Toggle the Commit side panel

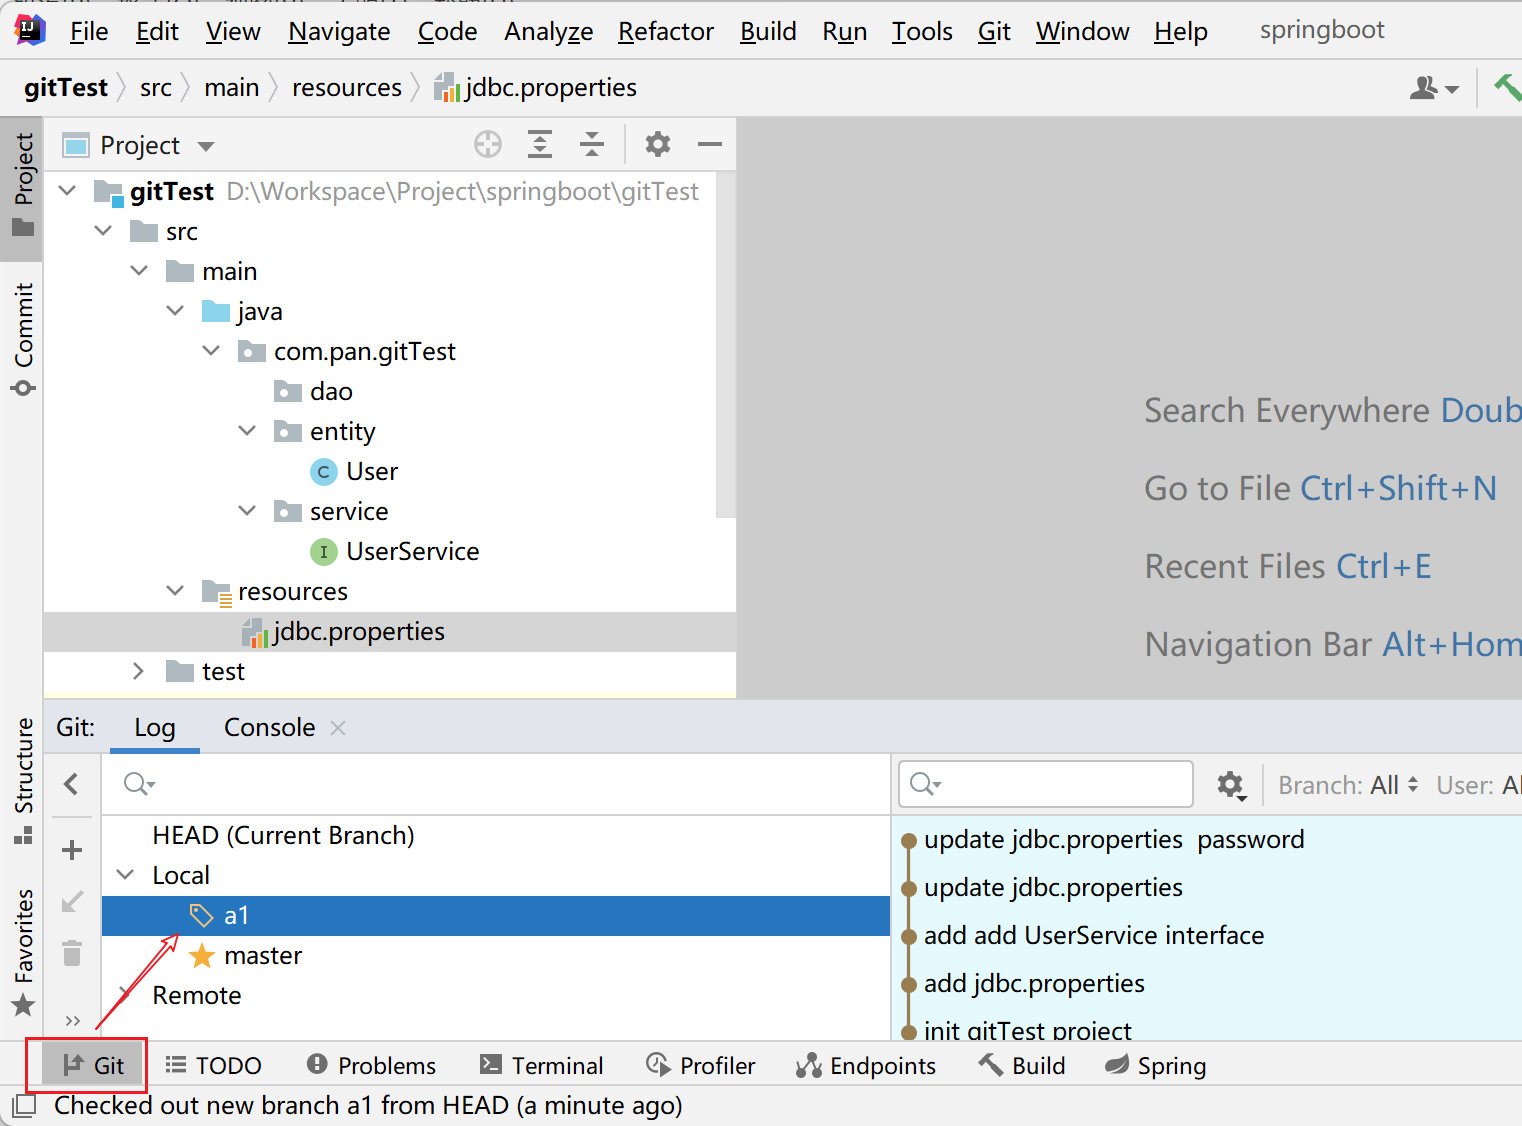23,338
